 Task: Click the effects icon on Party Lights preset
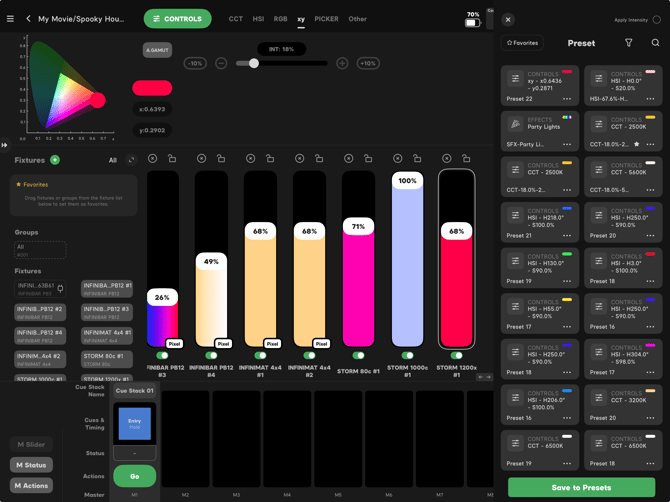coord(515,124)
